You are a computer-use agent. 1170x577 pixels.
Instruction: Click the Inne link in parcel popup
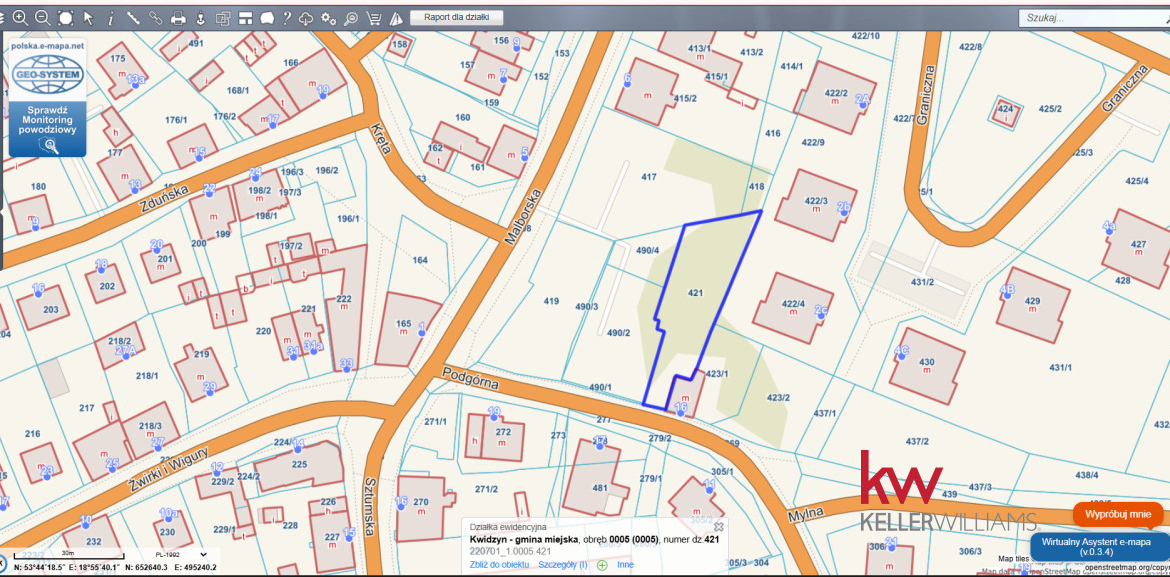[x=625, y=565]
